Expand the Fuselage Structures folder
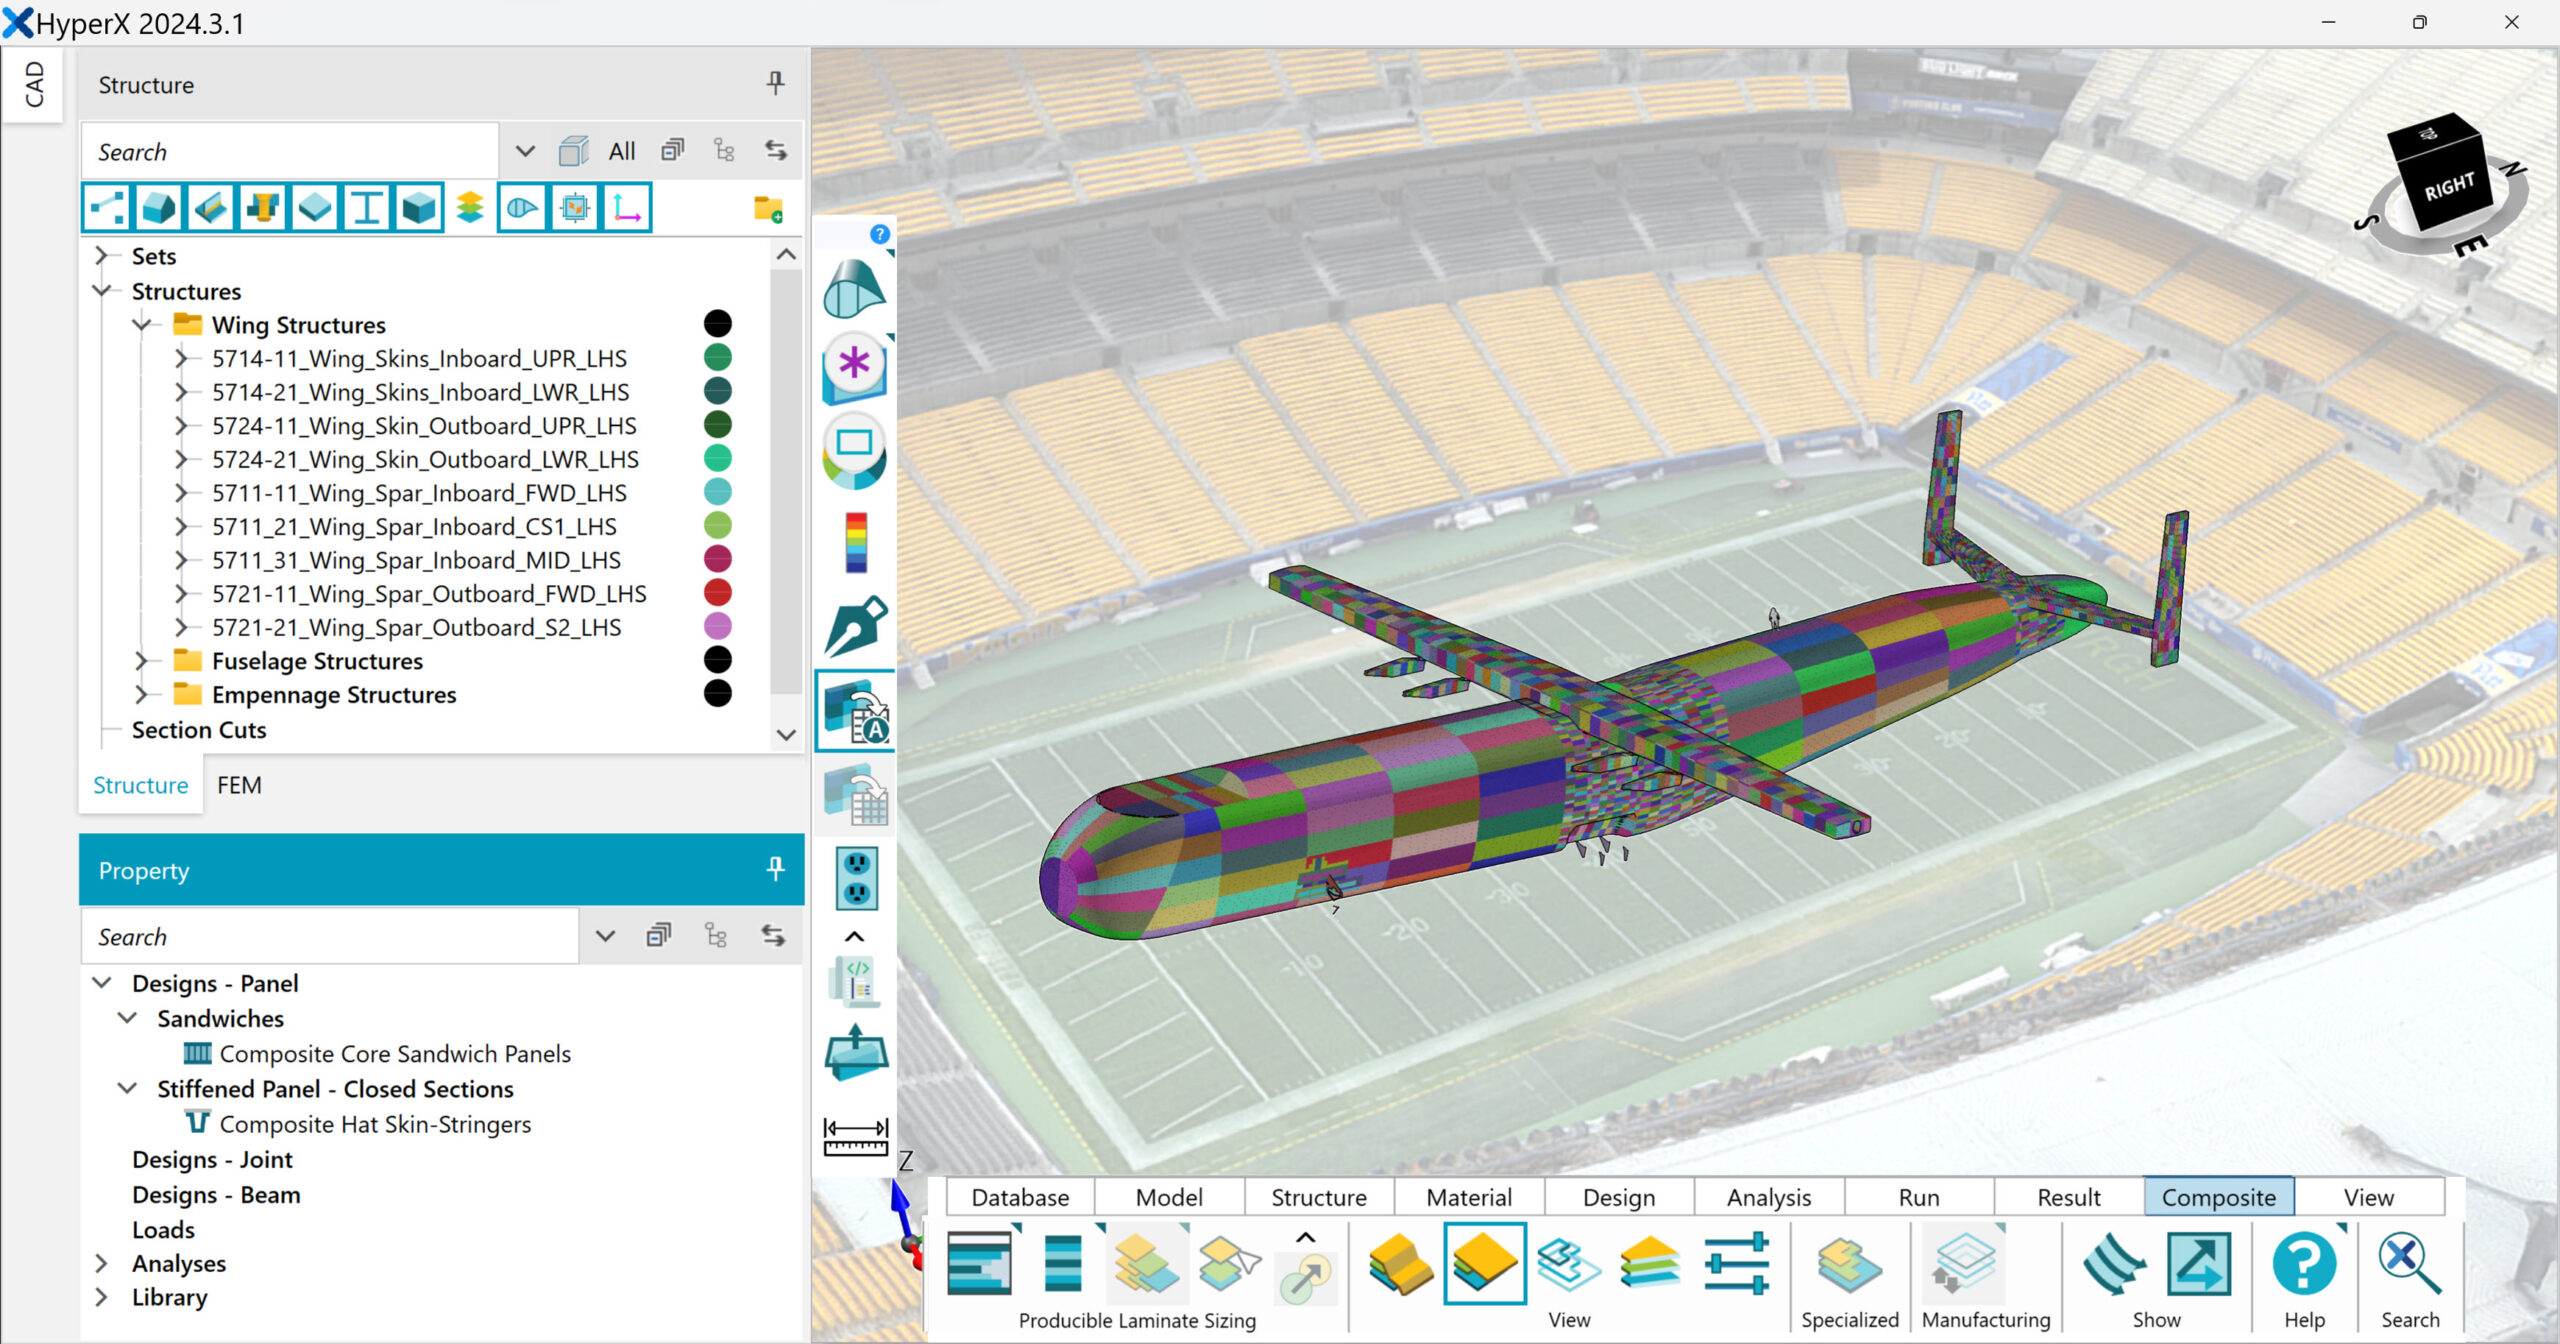This screenshot has height=1344, width=2560. point(142,661)
